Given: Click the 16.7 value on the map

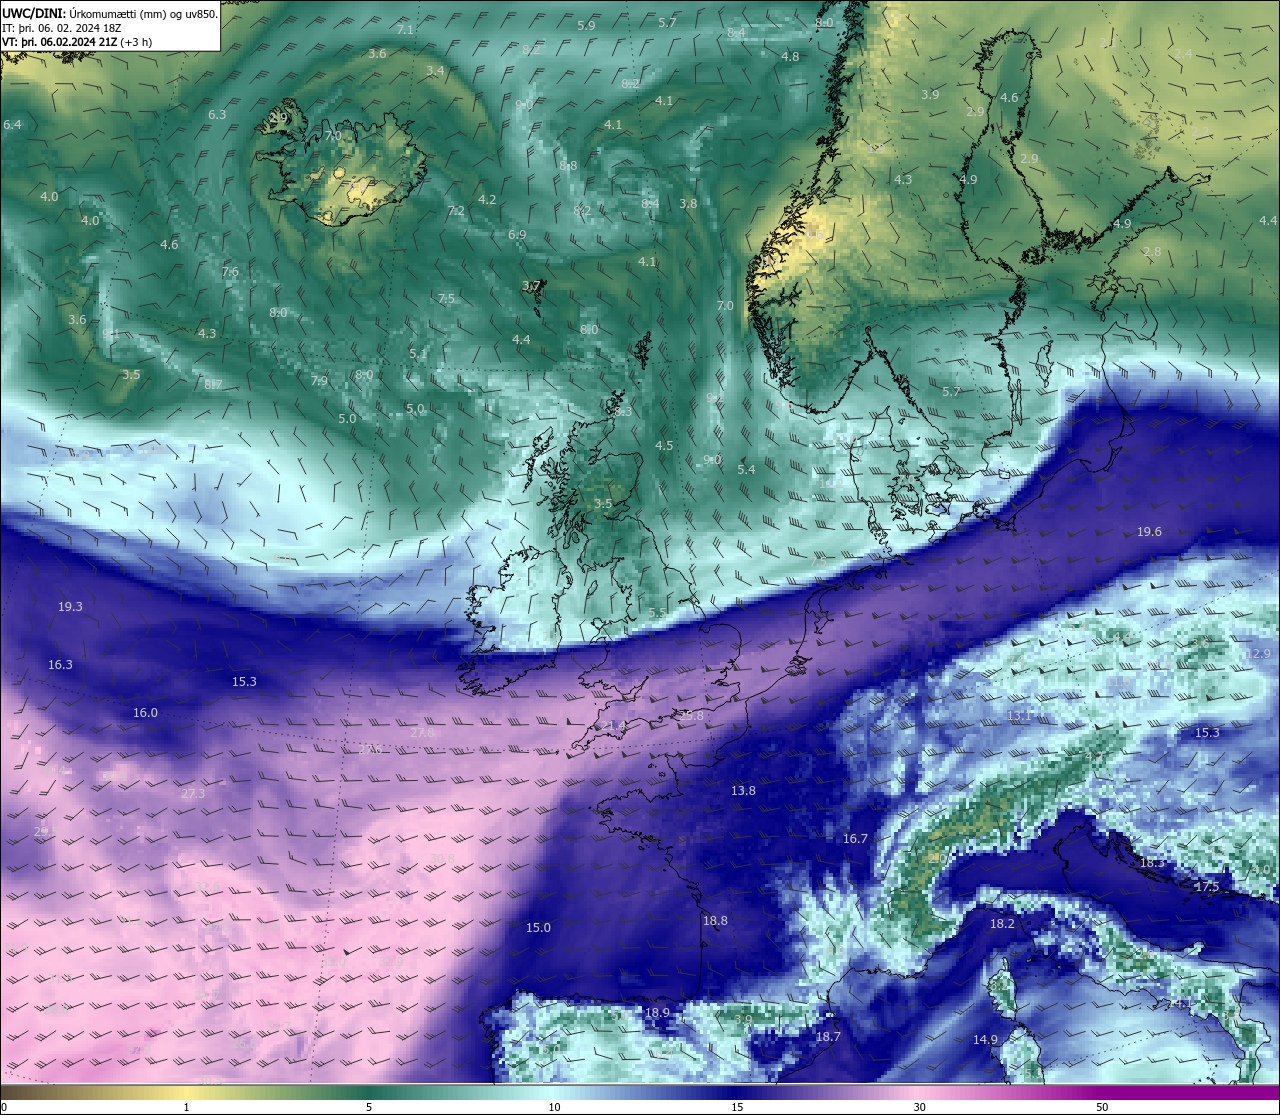Looking at the screenshot, I should (x=855, y=839).
